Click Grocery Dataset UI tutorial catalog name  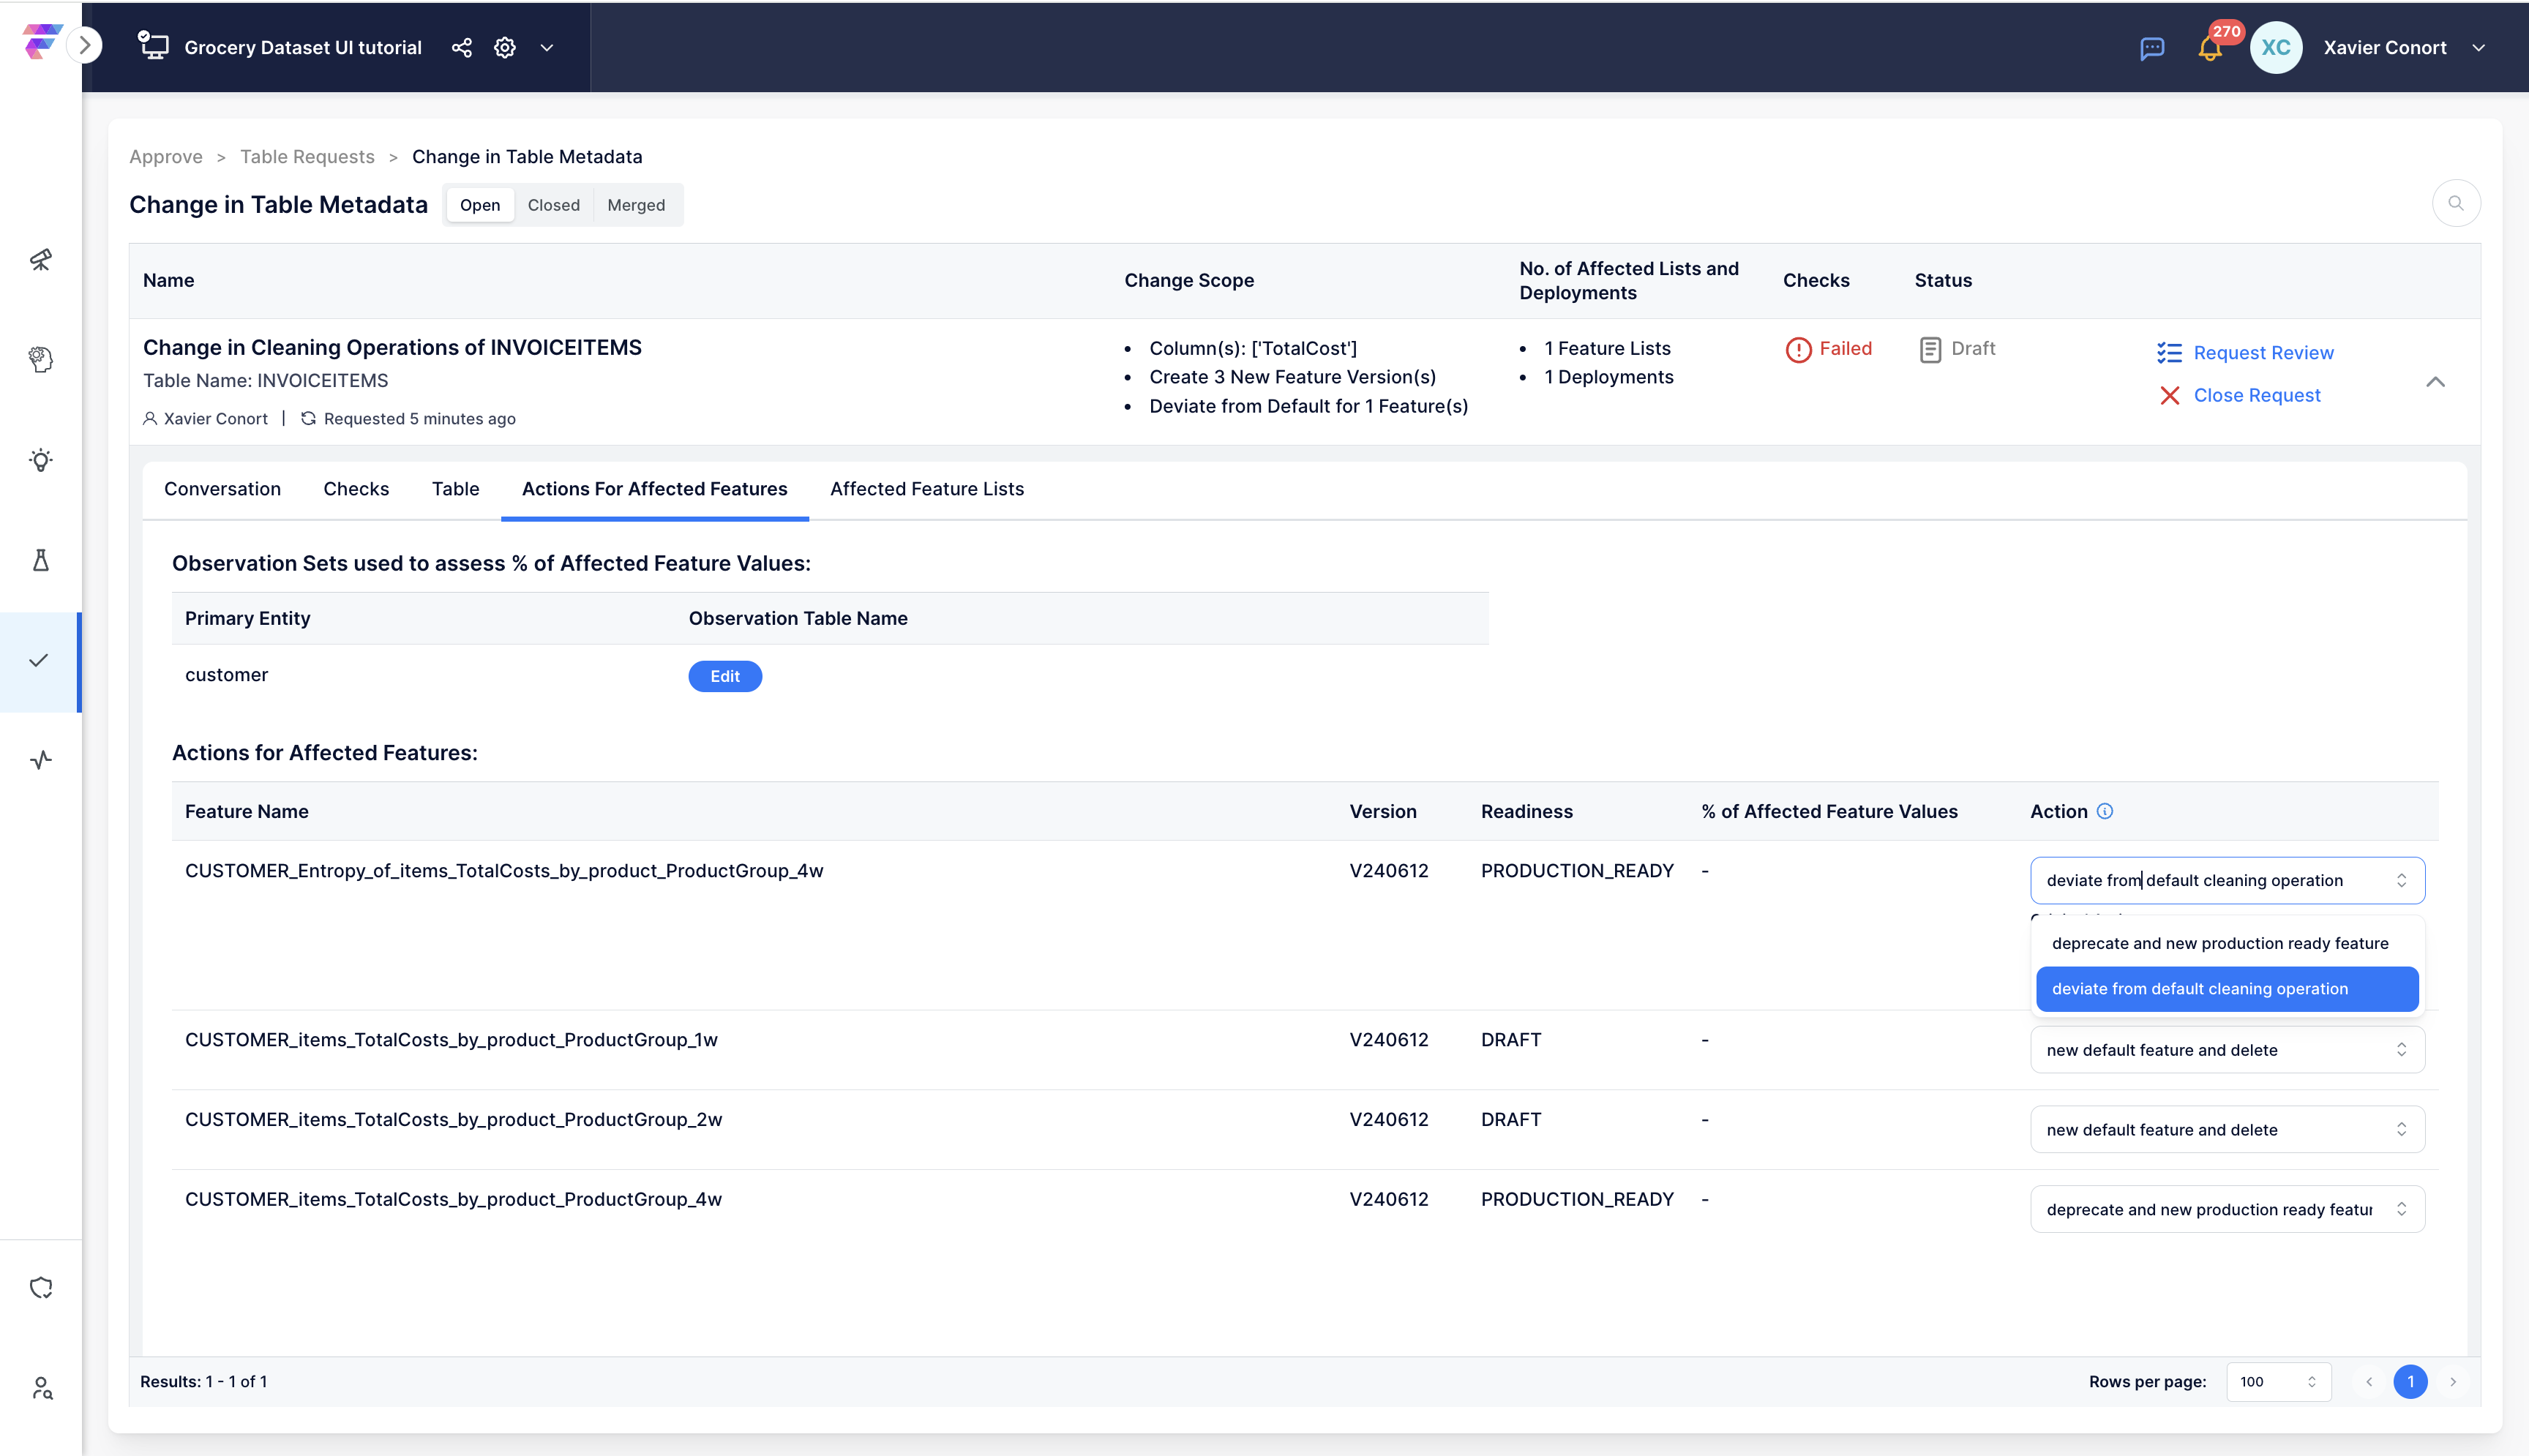pyautogui.click(x=303, y=47)
